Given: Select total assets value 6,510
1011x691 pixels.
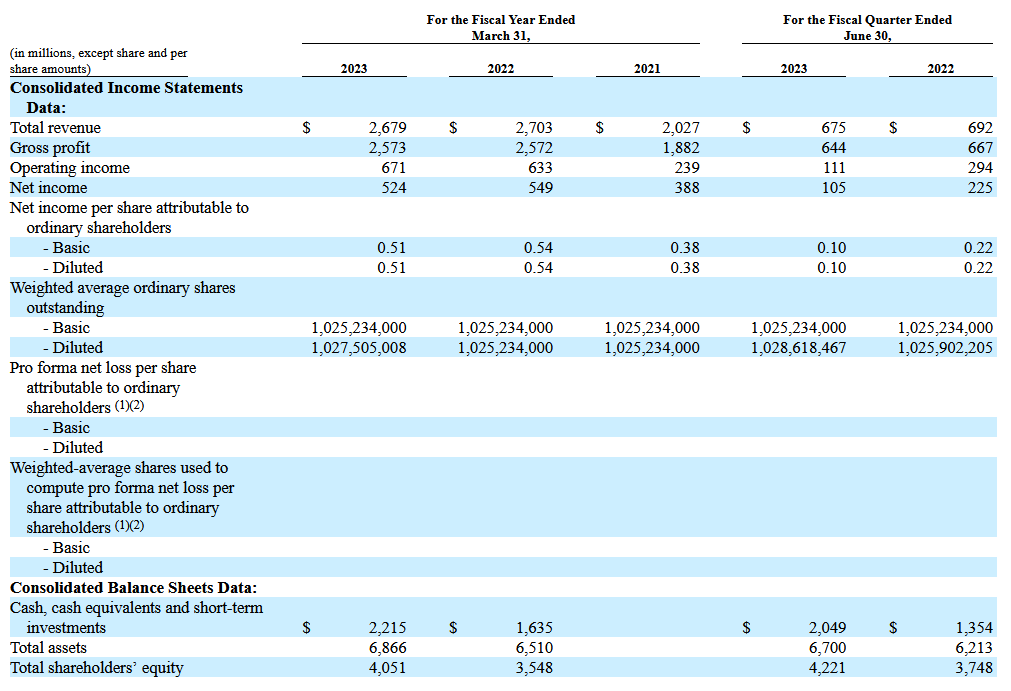Looking at the screenshot, I should tap(534, 648).
